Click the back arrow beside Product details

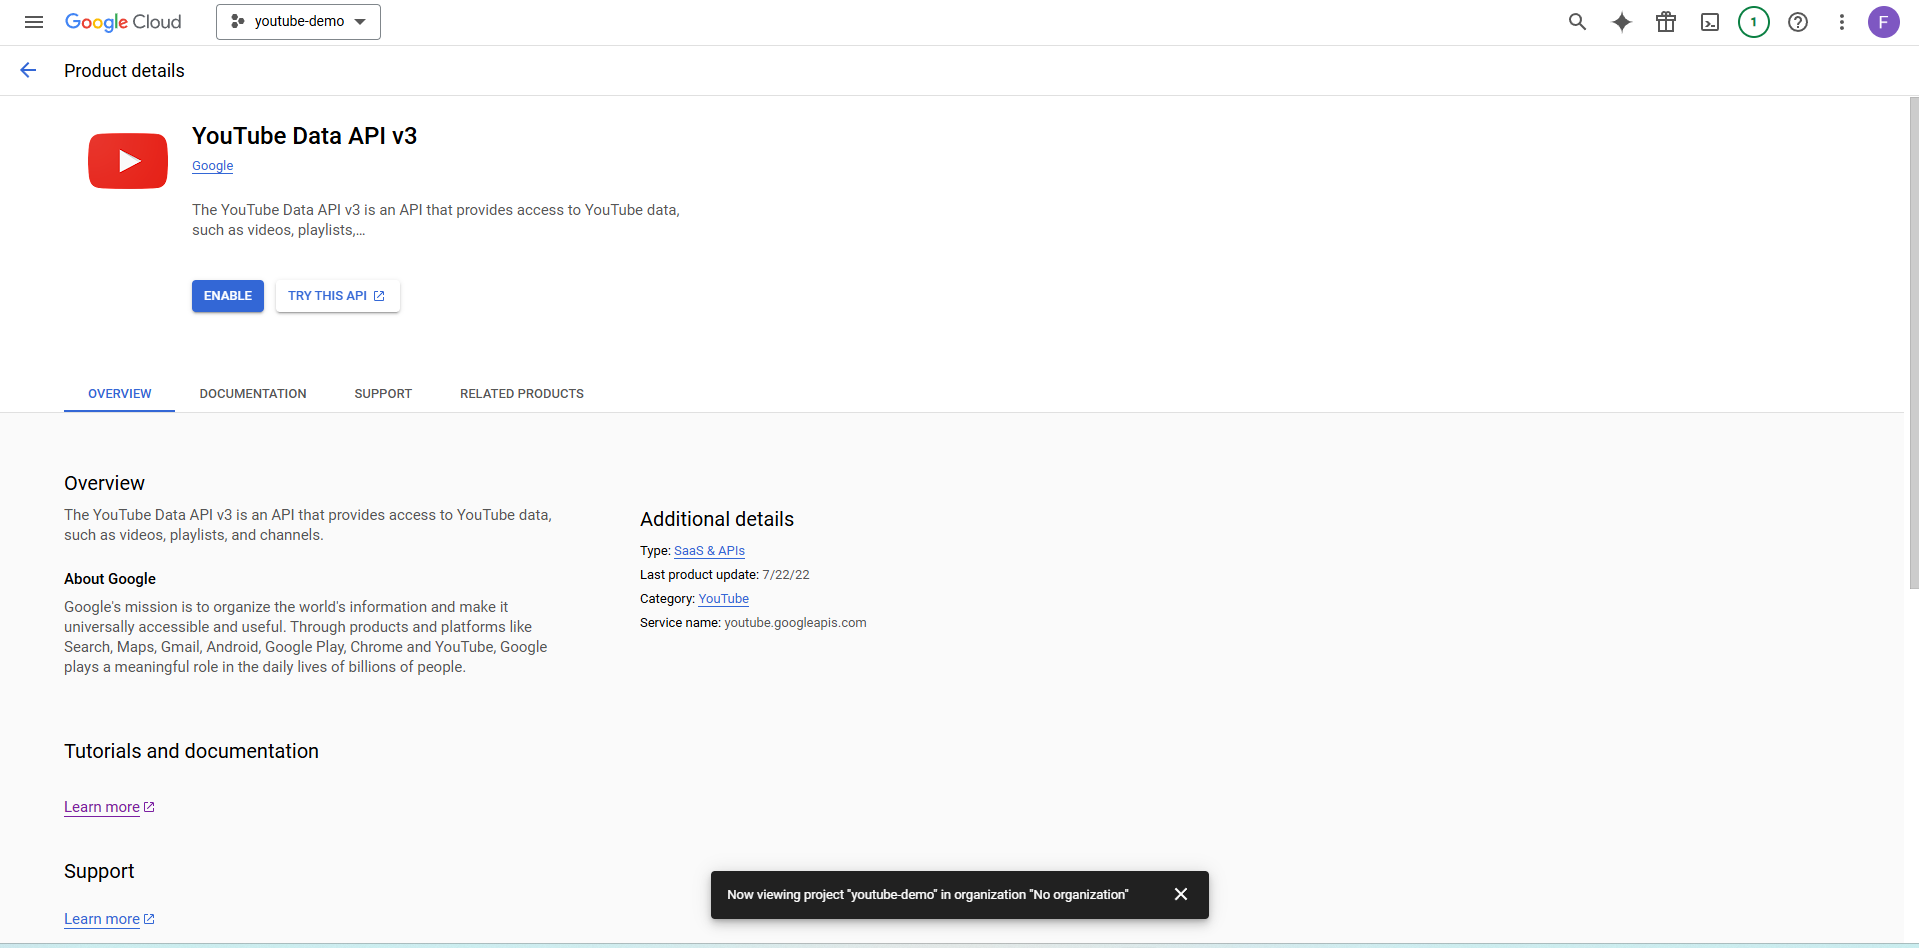point(28,69)
